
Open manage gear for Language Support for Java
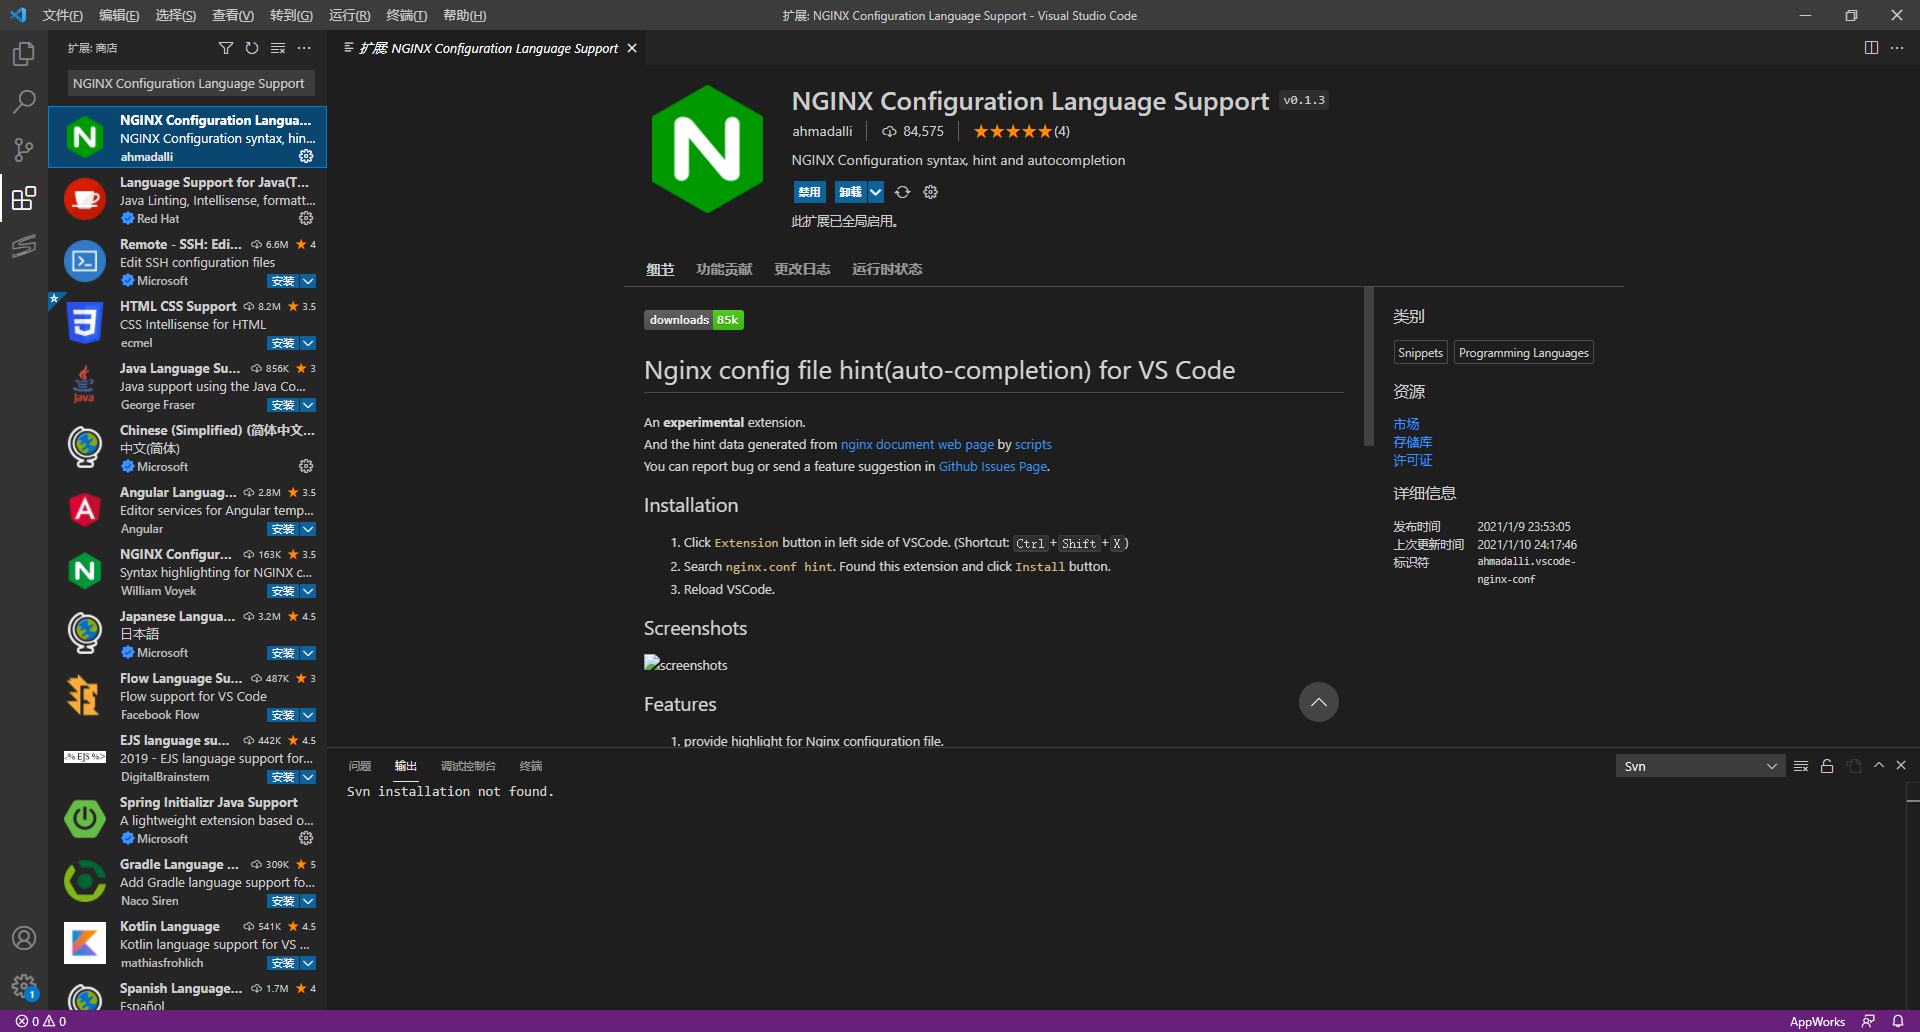coord(306,218)
